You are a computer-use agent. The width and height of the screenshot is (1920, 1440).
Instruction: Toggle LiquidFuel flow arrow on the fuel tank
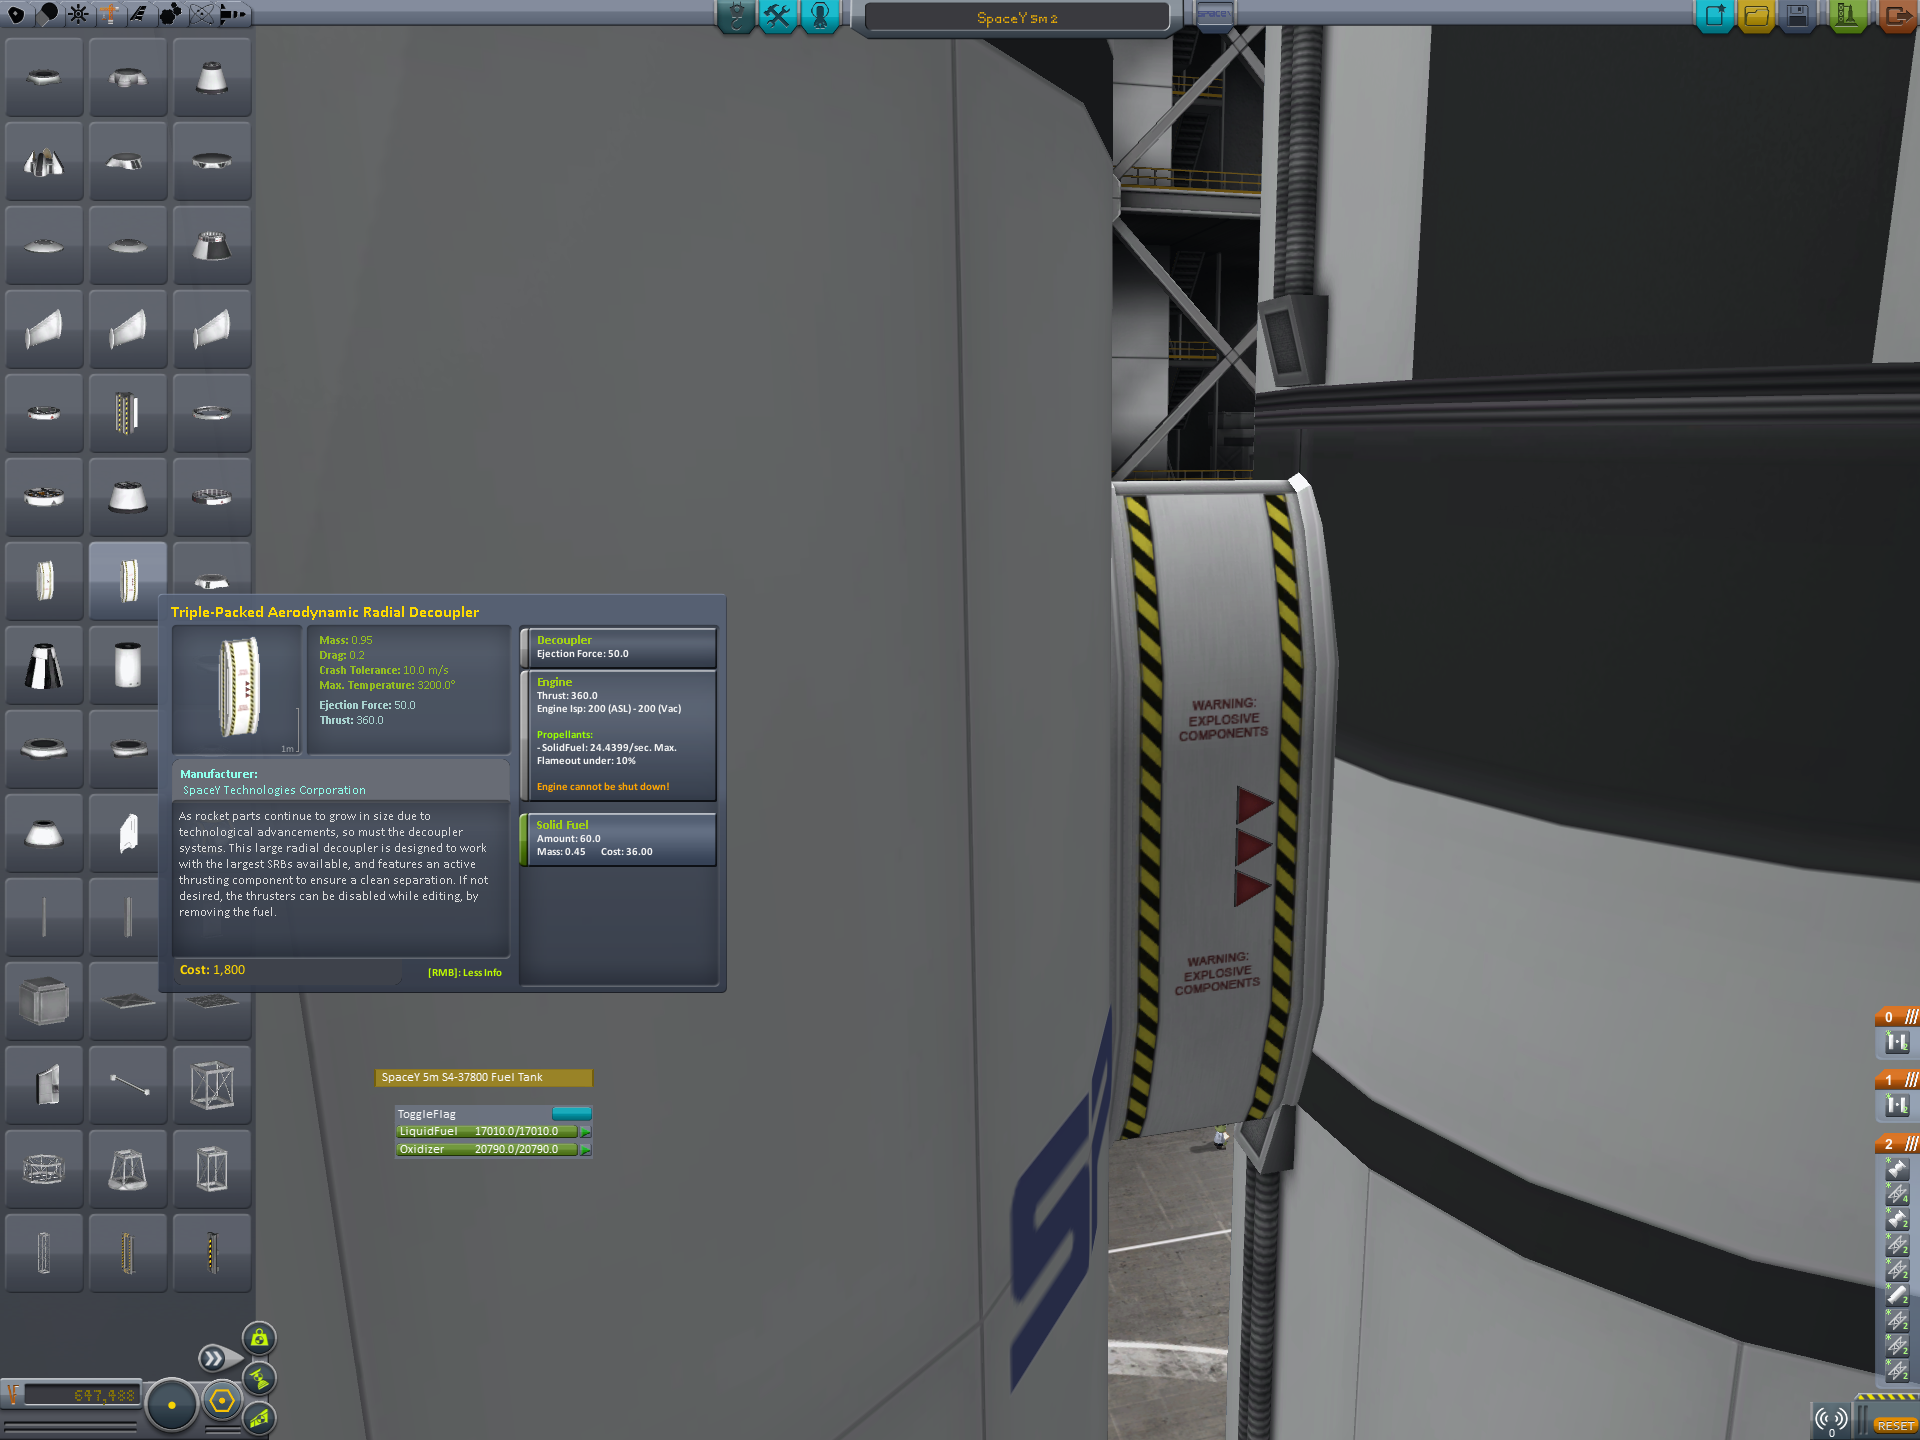click(x=586, y=1132)
